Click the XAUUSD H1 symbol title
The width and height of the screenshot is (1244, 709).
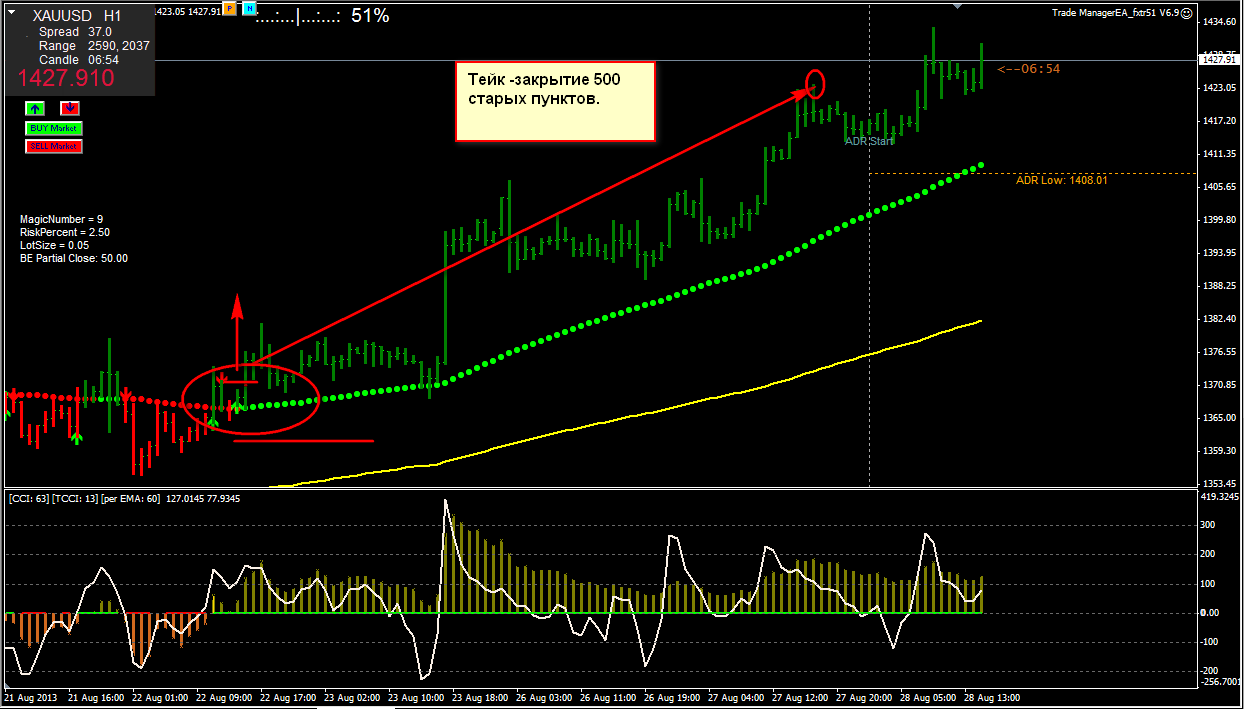[x=77, y=16]
